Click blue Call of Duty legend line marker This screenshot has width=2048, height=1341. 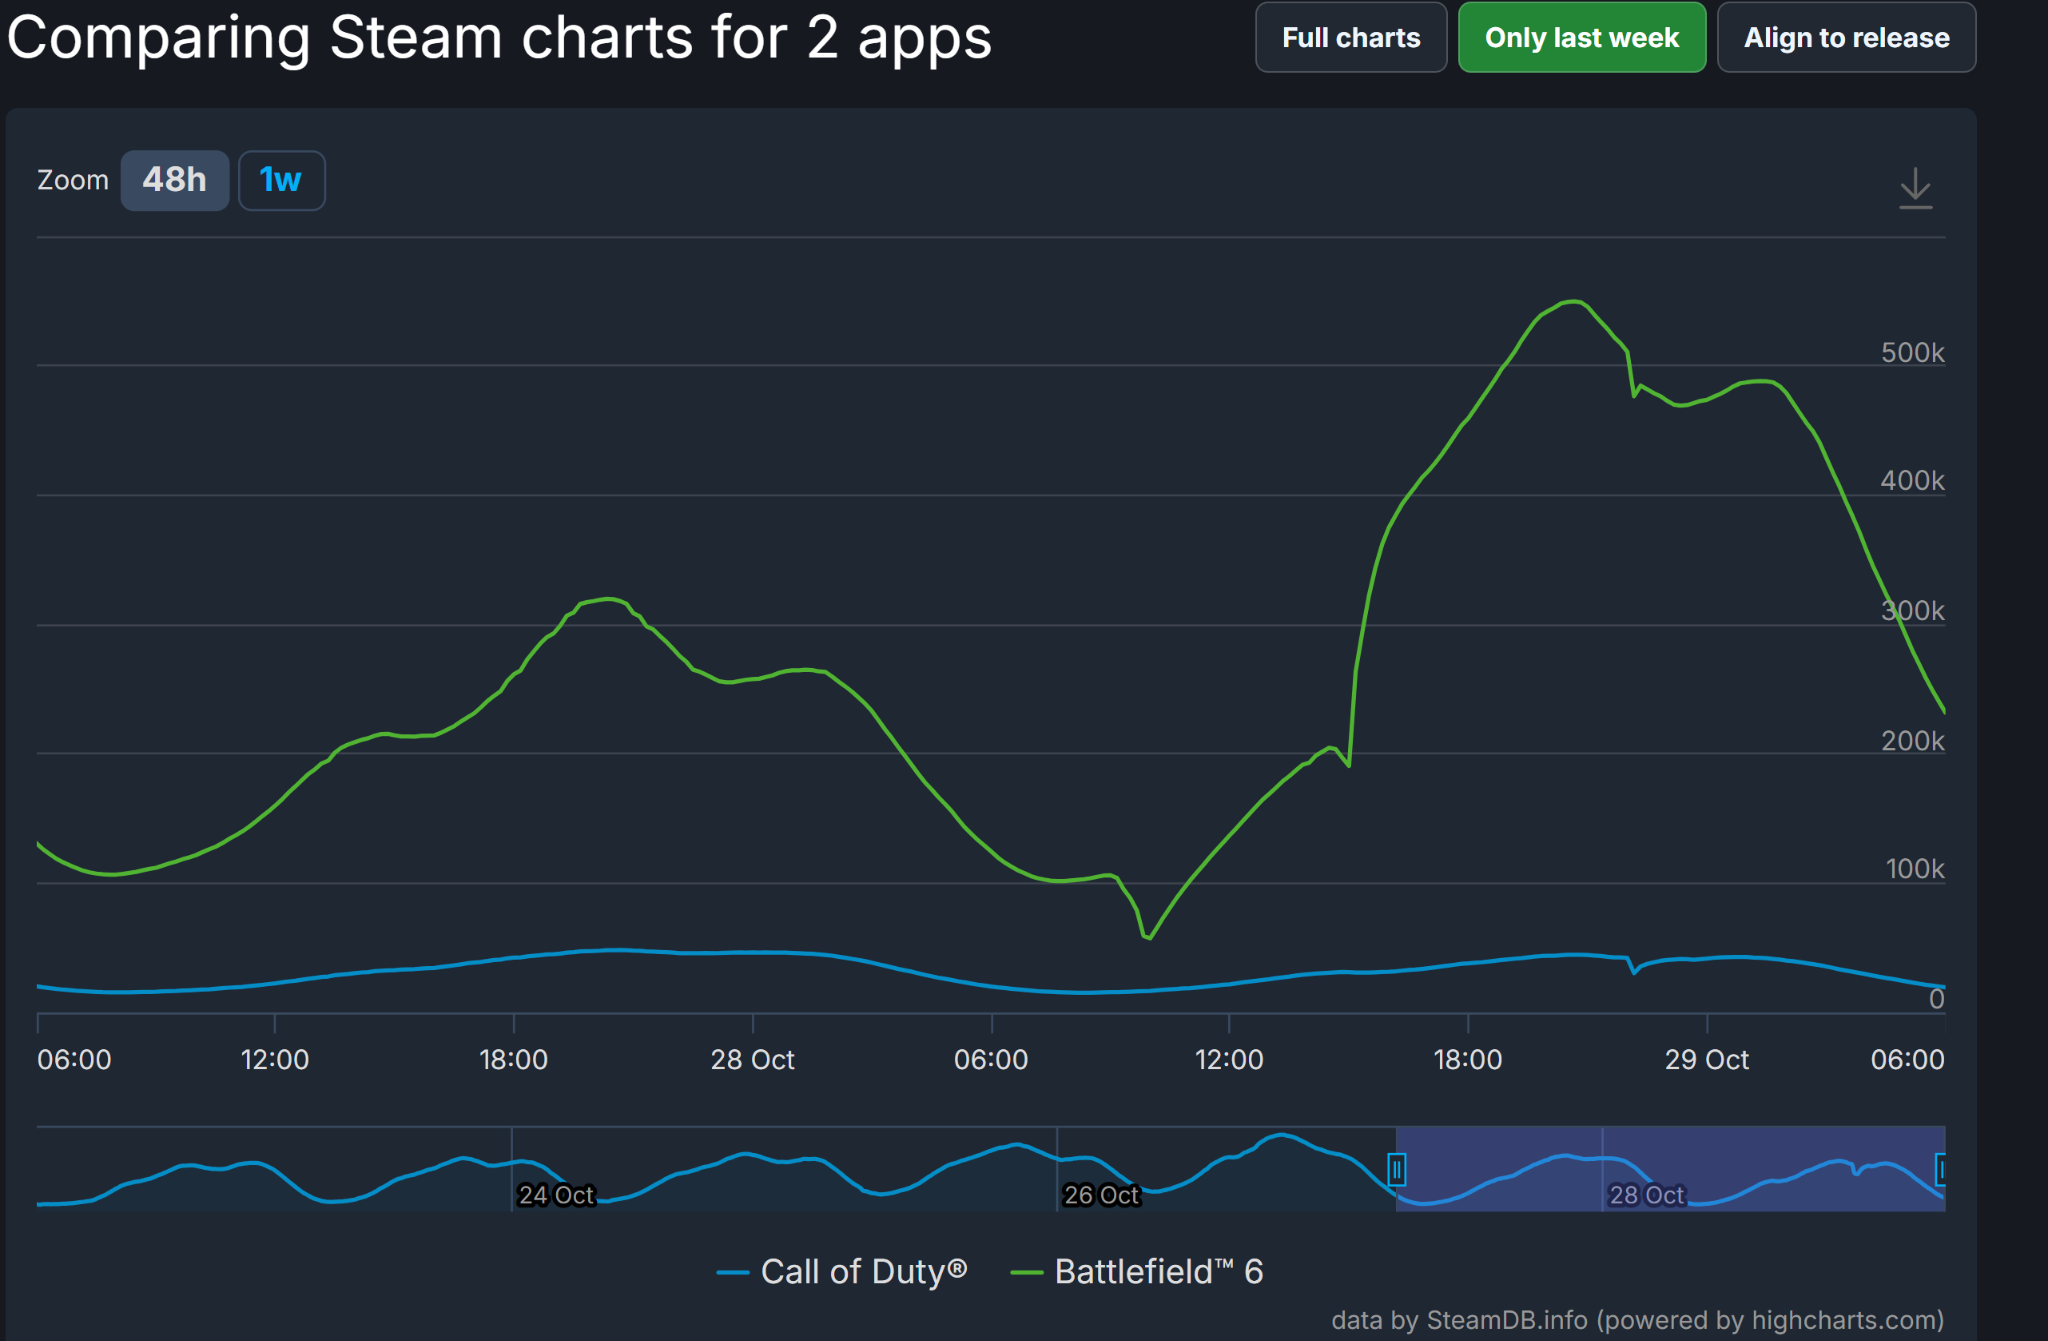click(x=733, y=1272)
